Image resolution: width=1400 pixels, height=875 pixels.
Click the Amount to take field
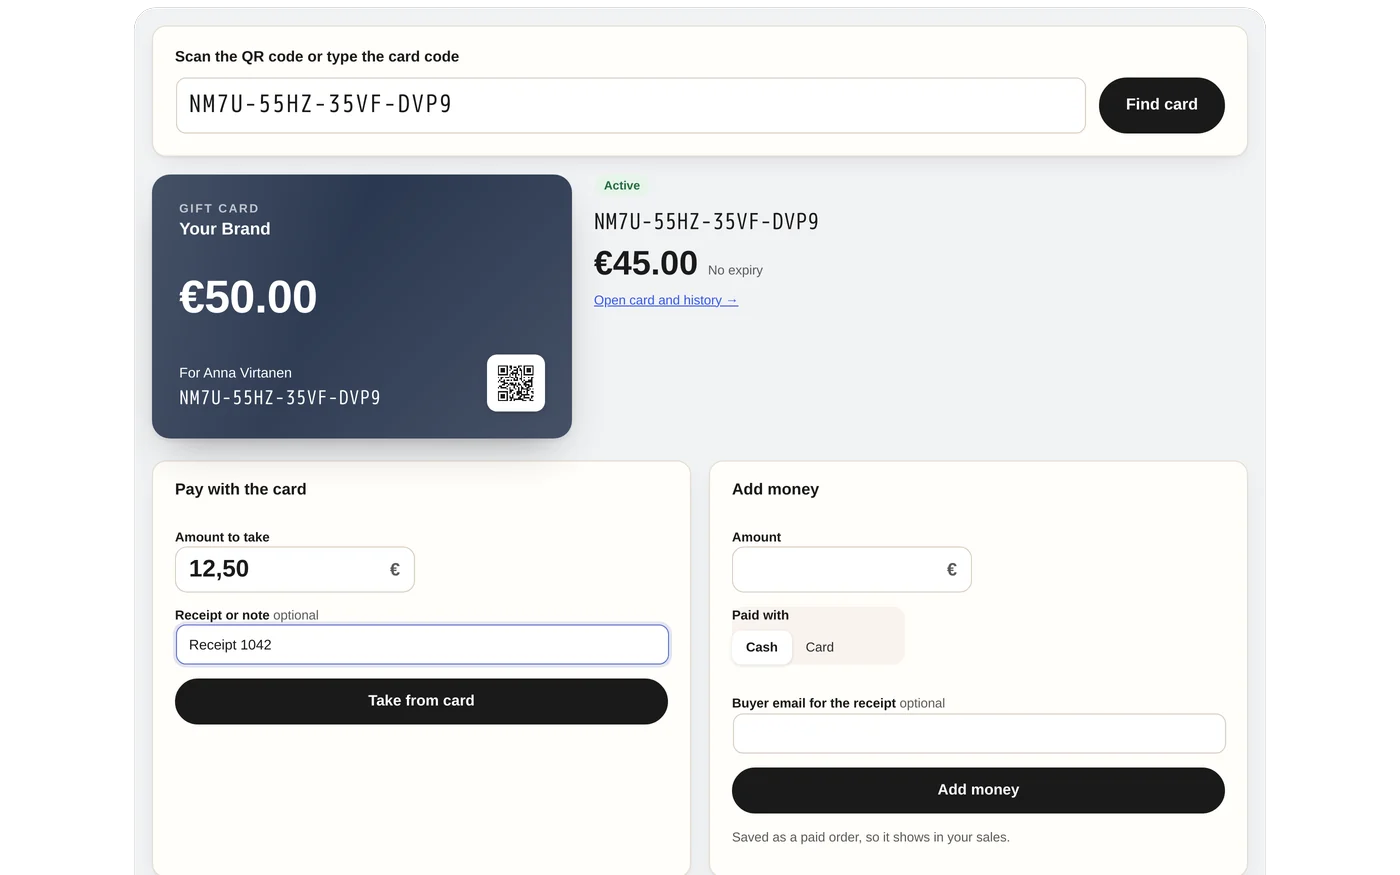click(295, 569)
